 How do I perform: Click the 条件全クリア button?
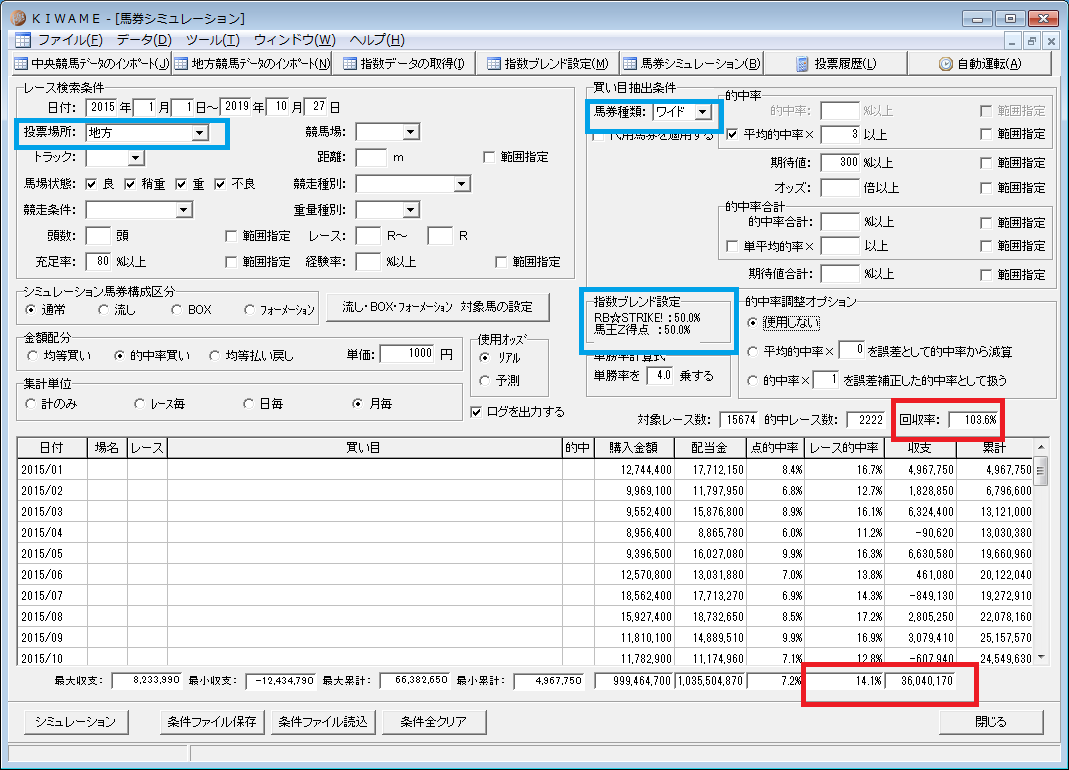[434, 722]
